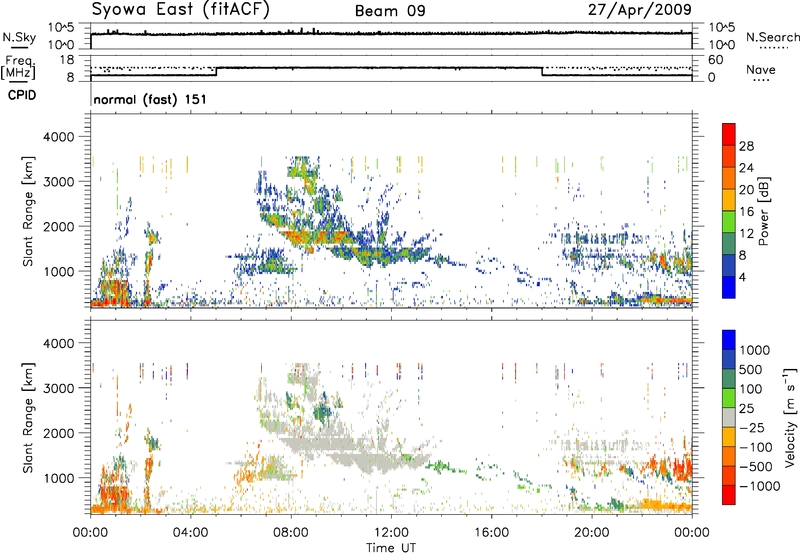This screenshot has width=800, height=554.
Task: Pick the gray segment of Velocity color bar
Action: point(729,418)
